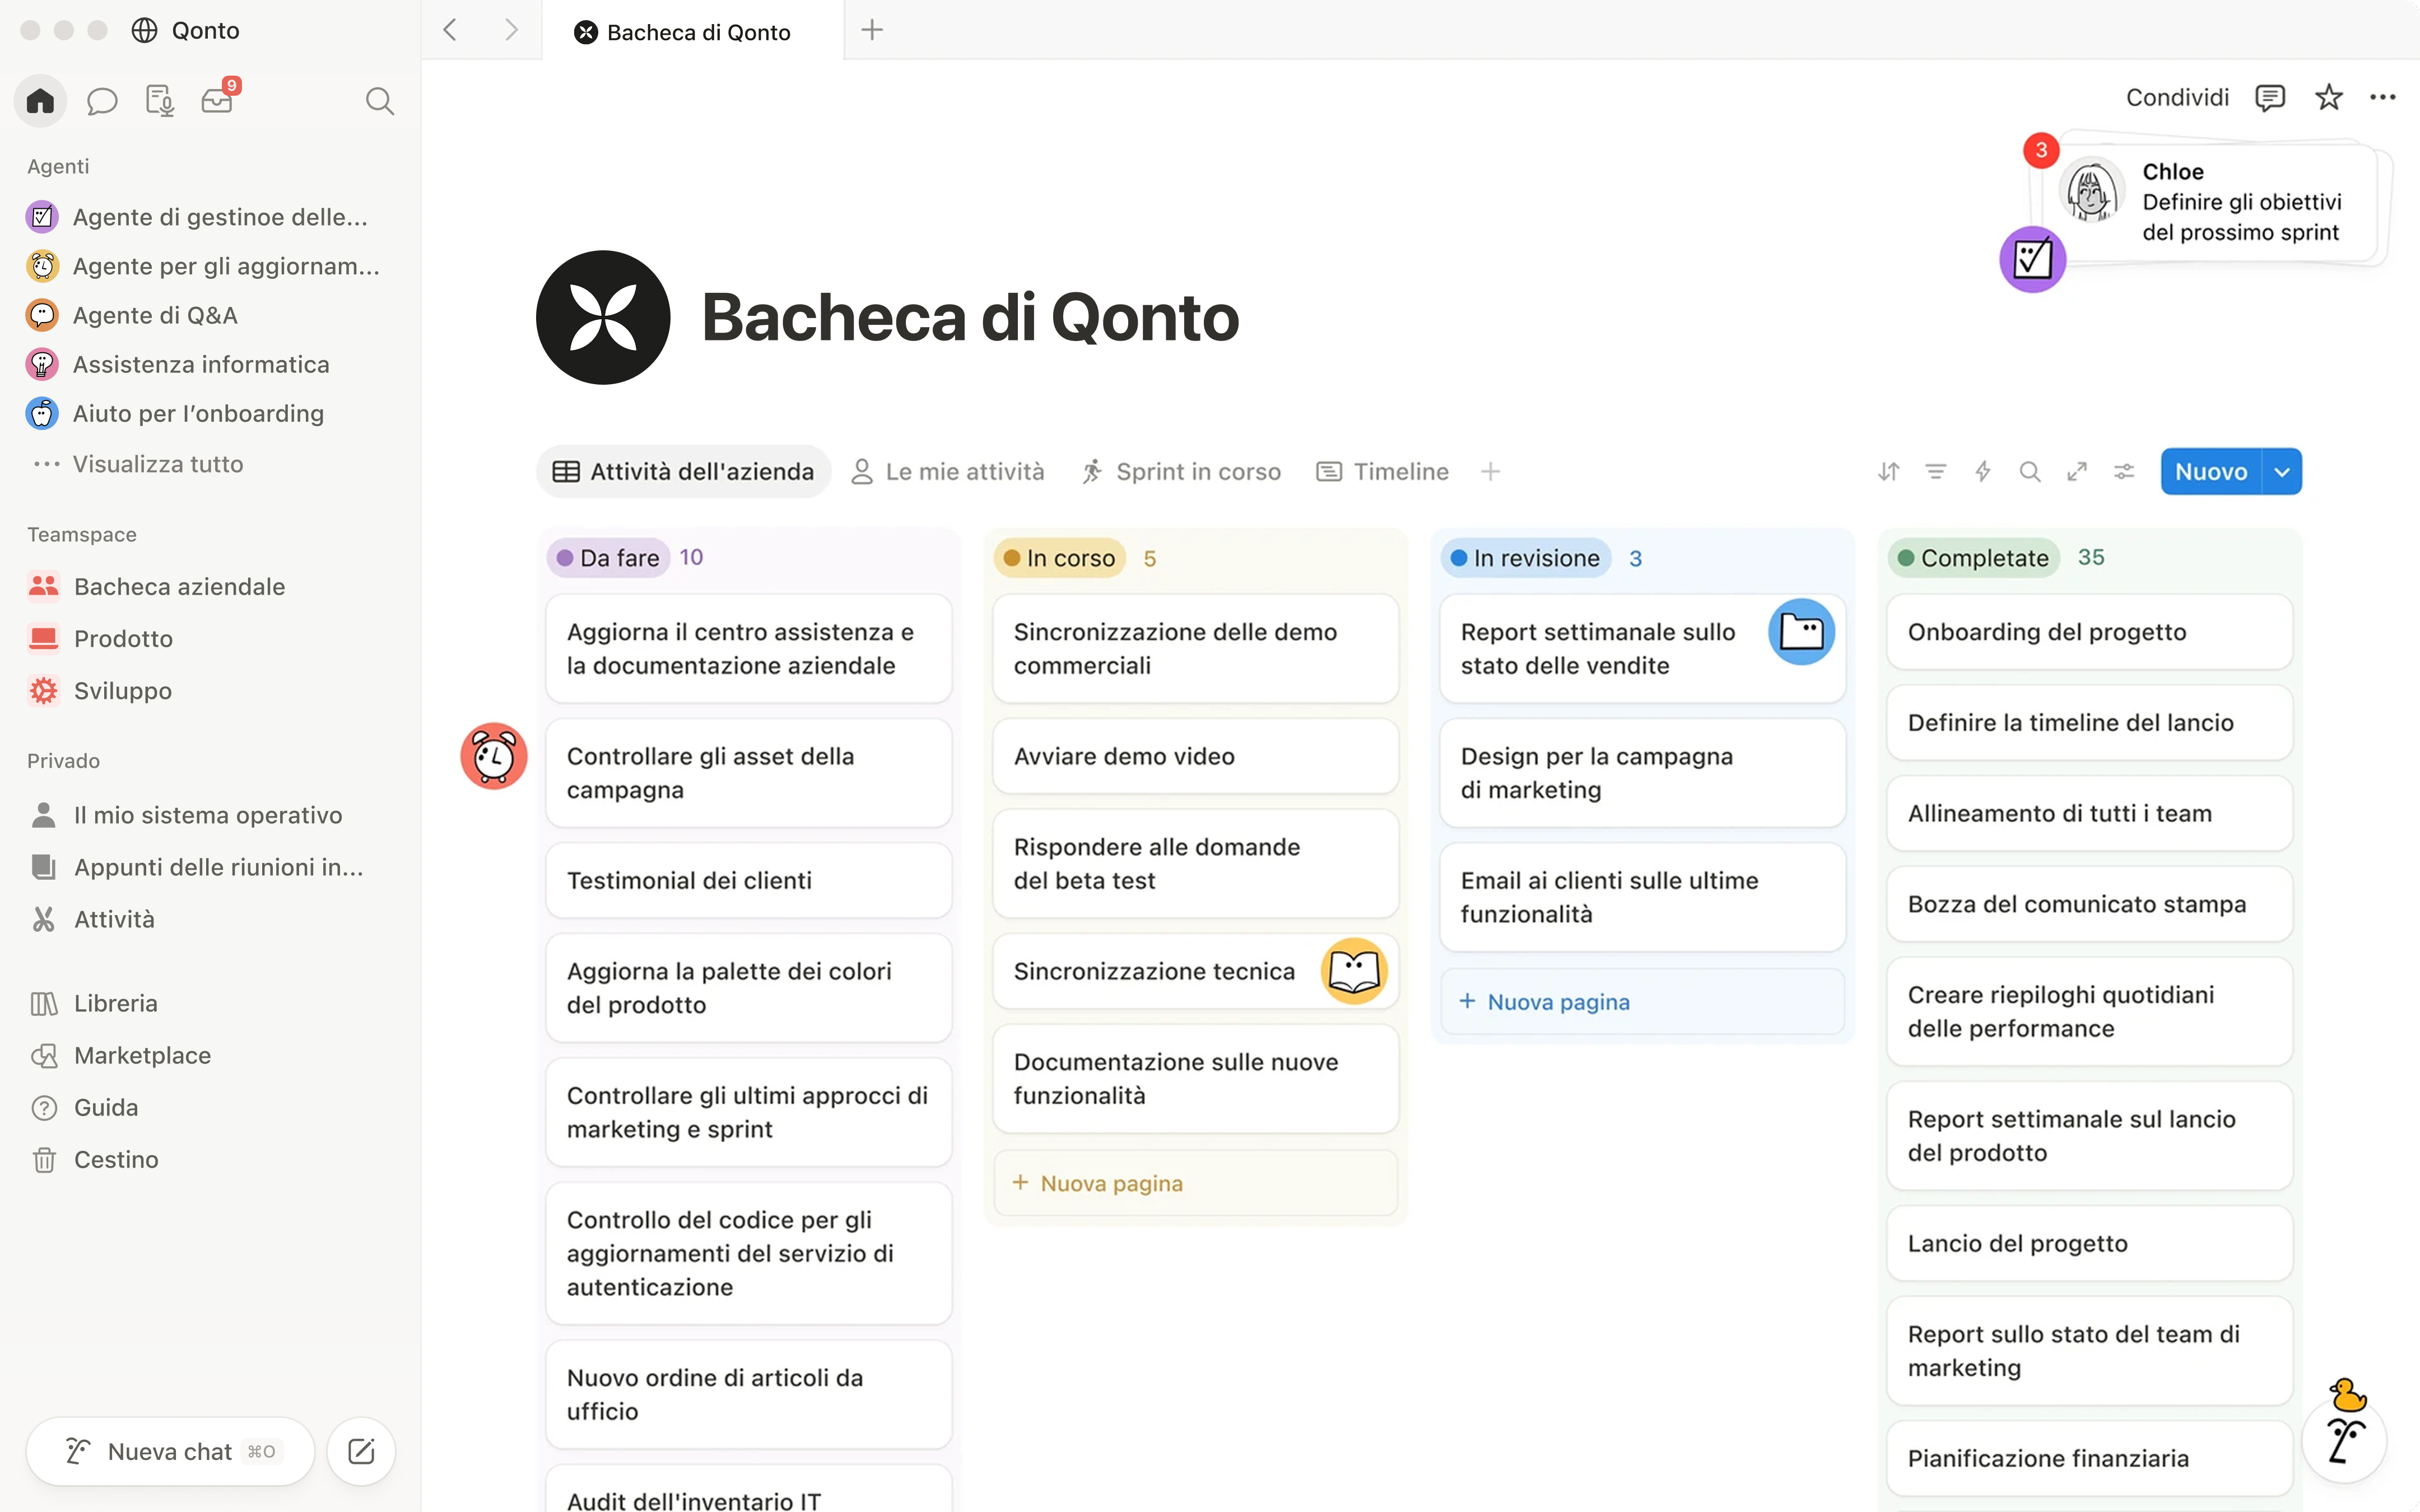Add a new tab with plus icon
The image size is (2420, 1512).
pyautogui.click(x=872, y=30)
